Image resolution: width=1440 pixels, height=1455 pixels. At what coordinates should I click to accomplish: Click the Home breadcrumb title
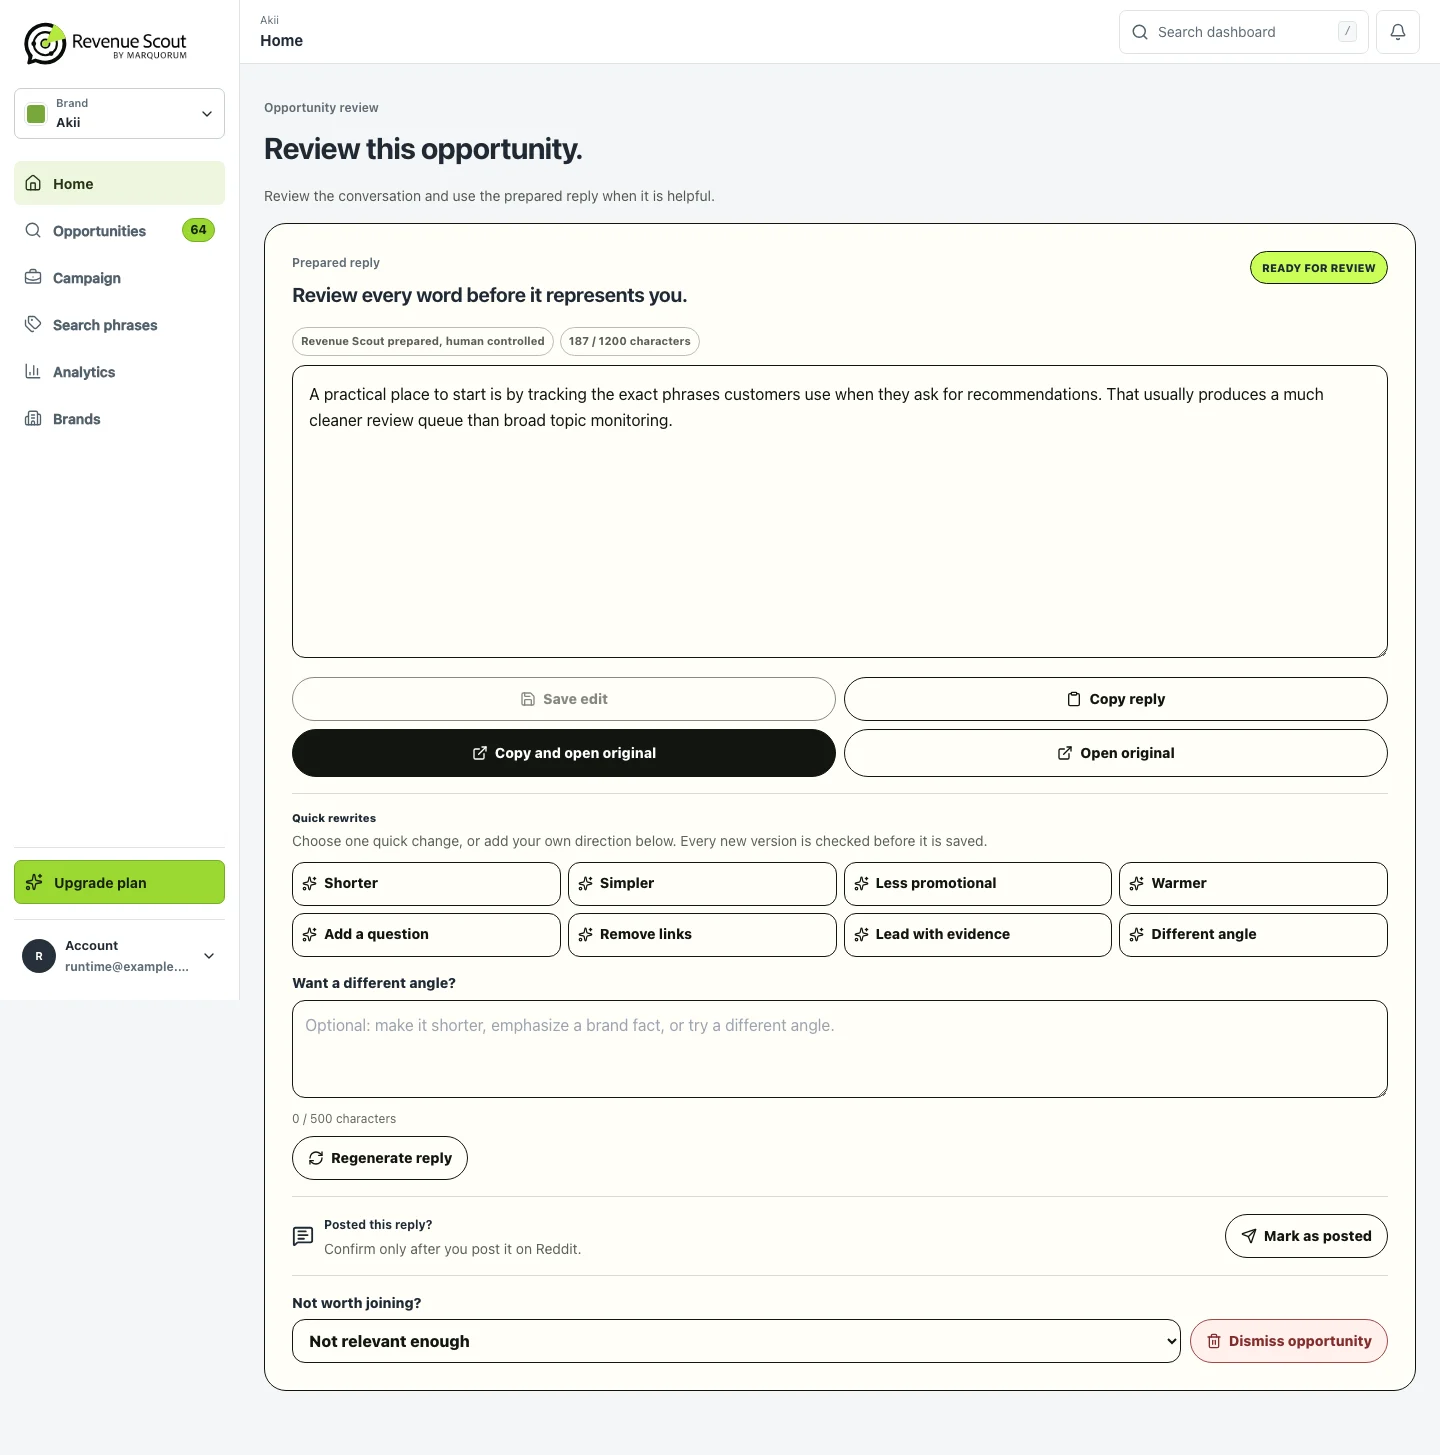click(x=281, y=41)
